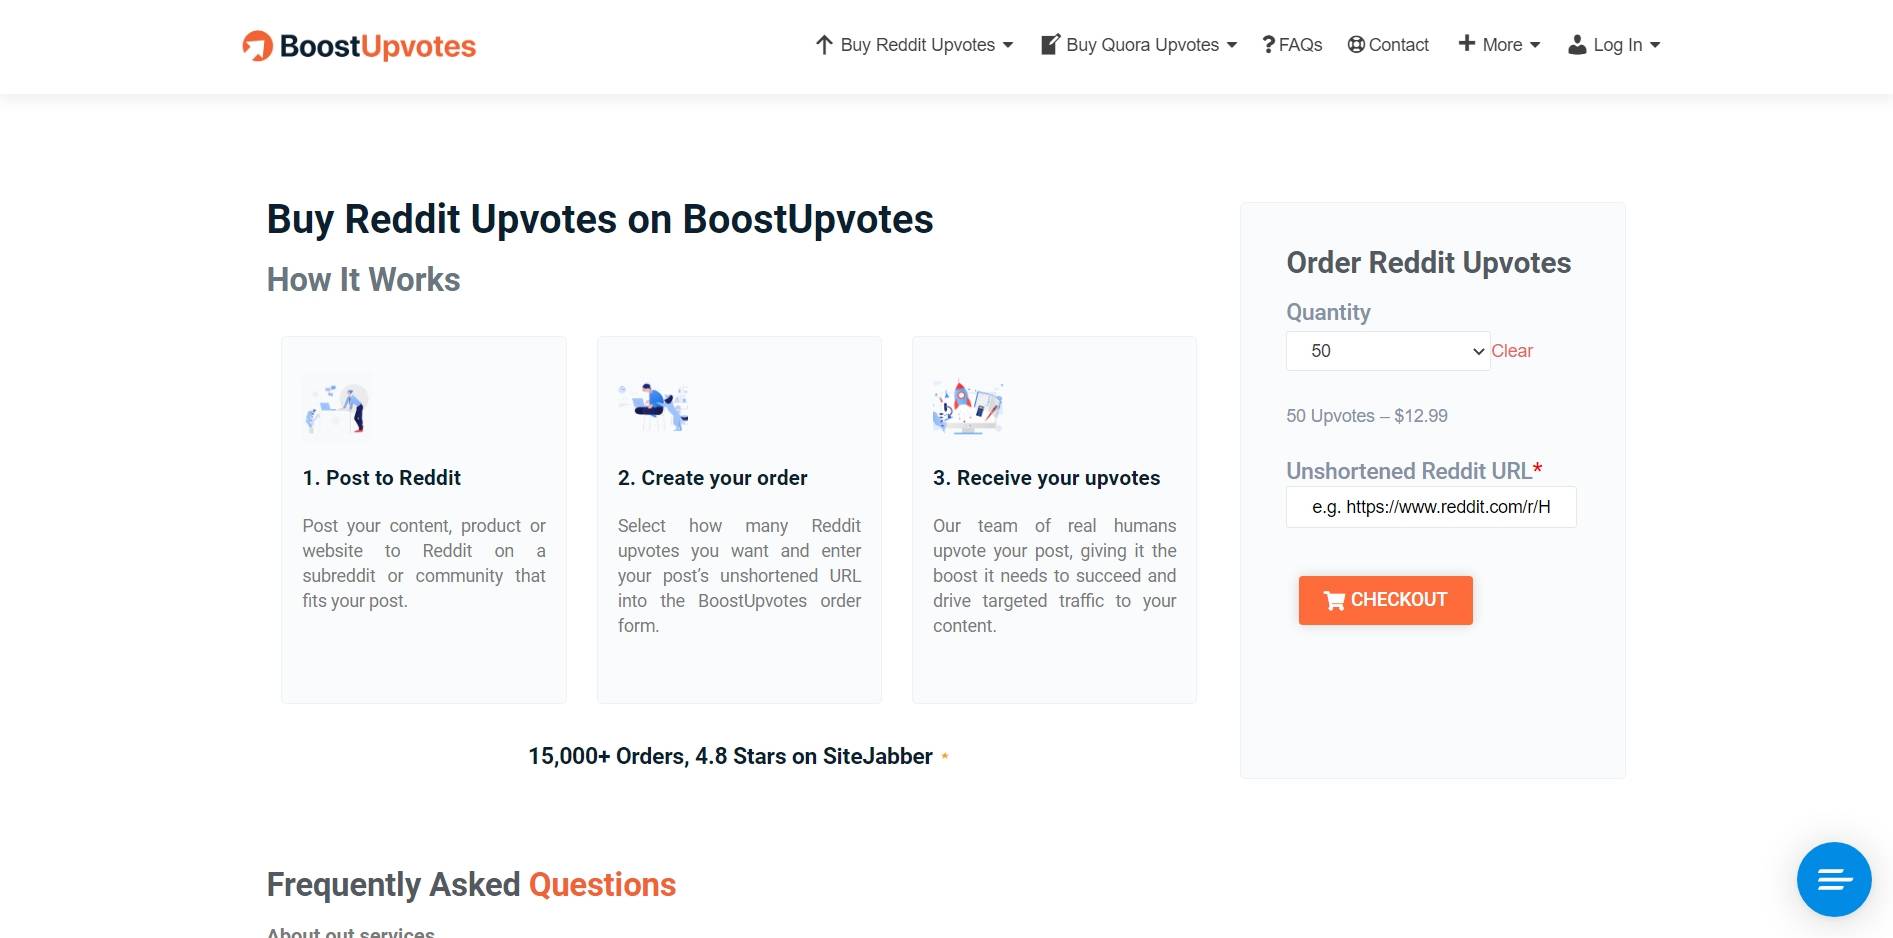Open the Log In menu
Screen dimensions: 1893x938
click(x=1614, y=45)
